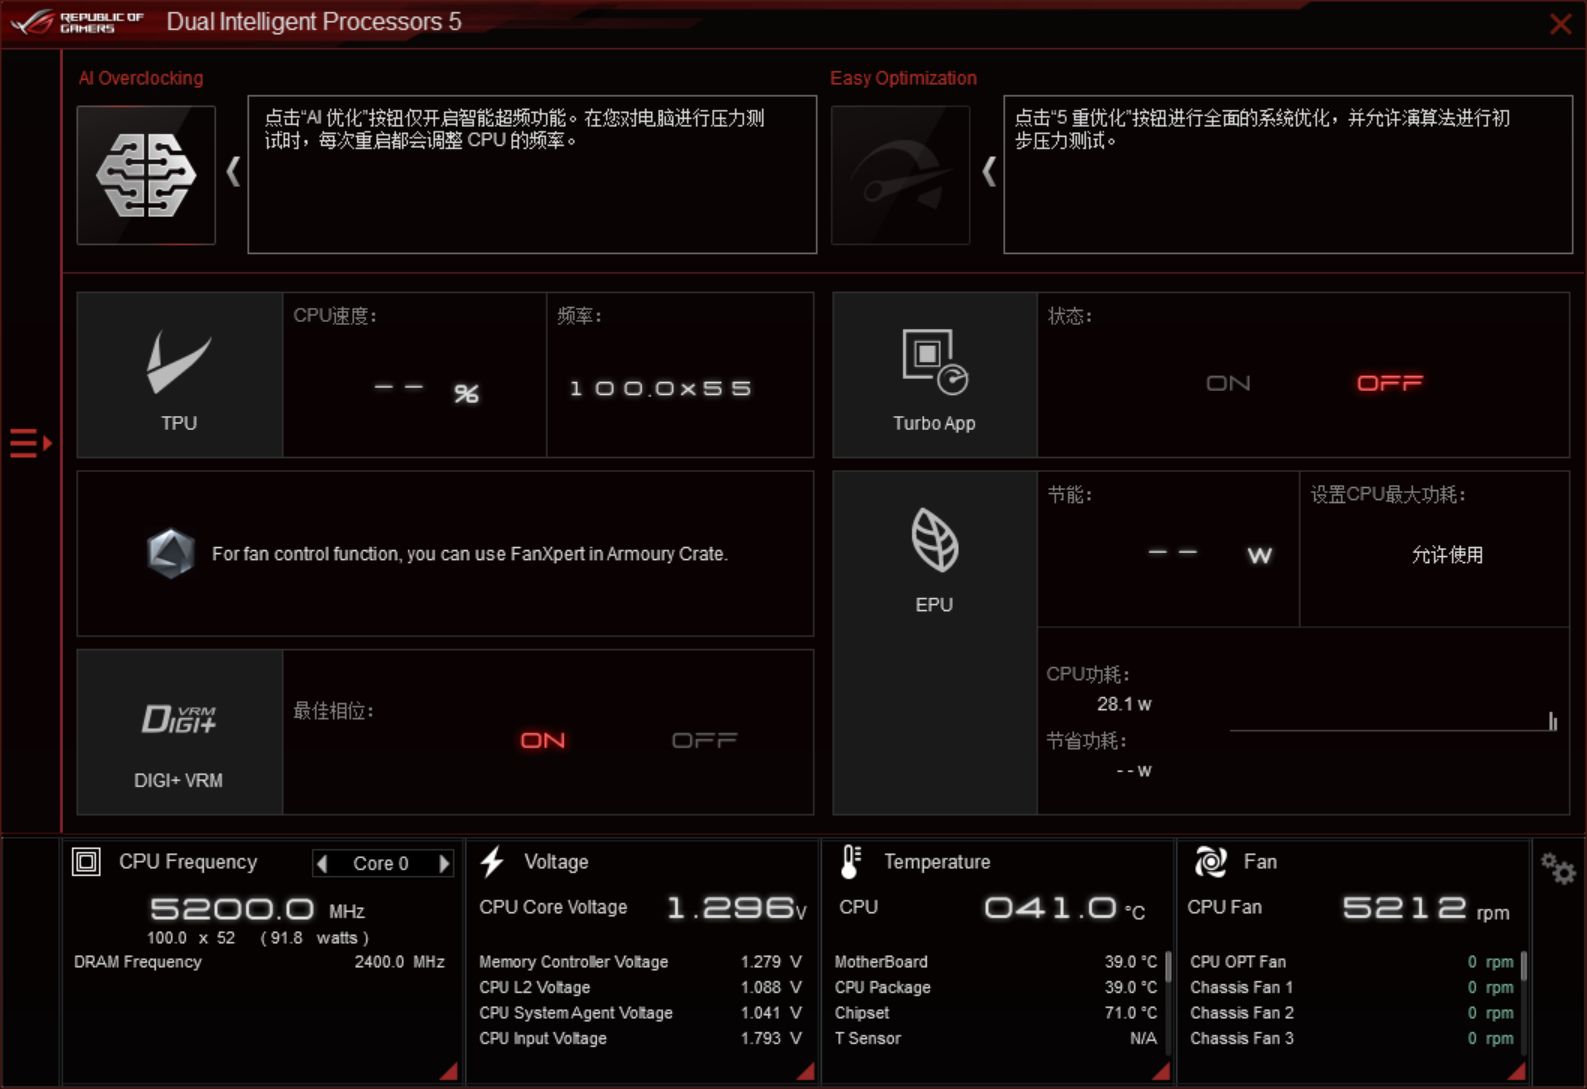The image size is (1587, 1089).
Task: Click the CPU L2 Voltage row
Action: click(x=640, y=988)
